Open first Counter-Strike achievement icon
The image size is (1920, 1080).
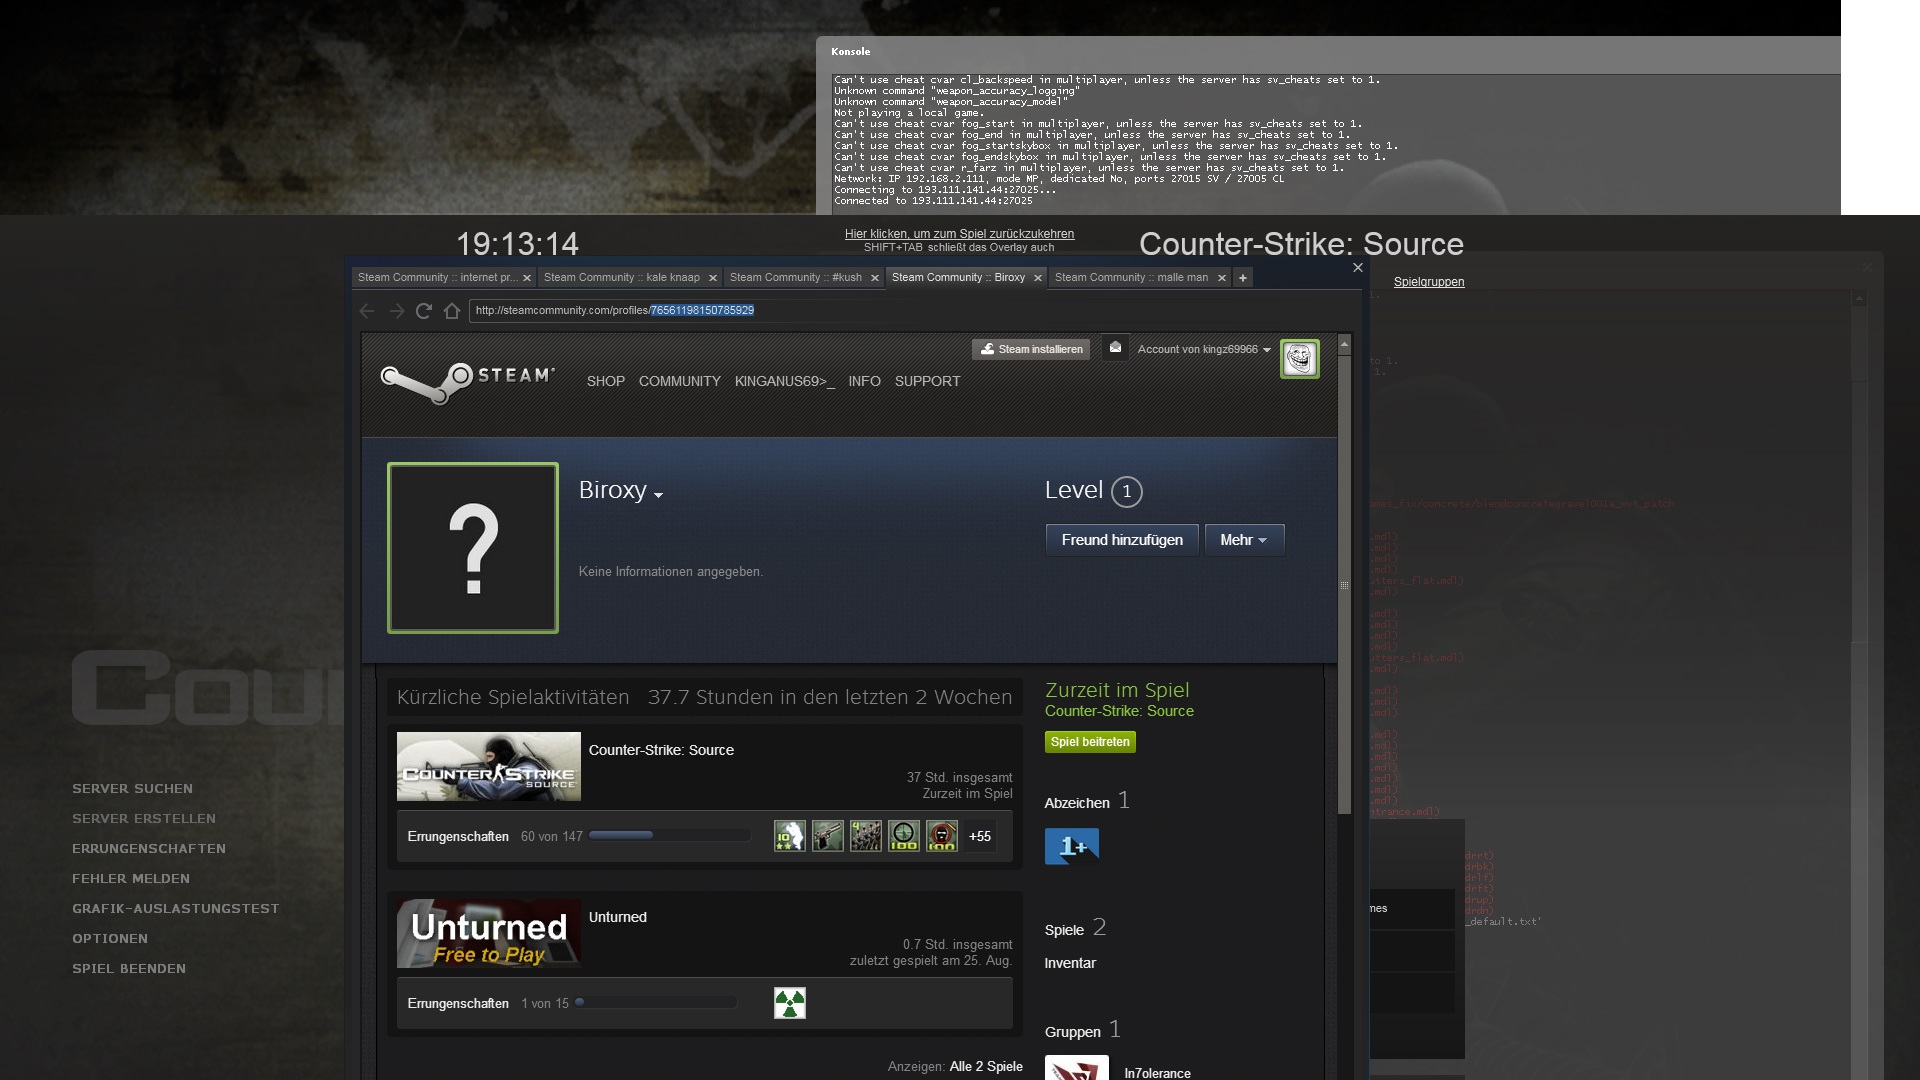[x=790, y=836]
